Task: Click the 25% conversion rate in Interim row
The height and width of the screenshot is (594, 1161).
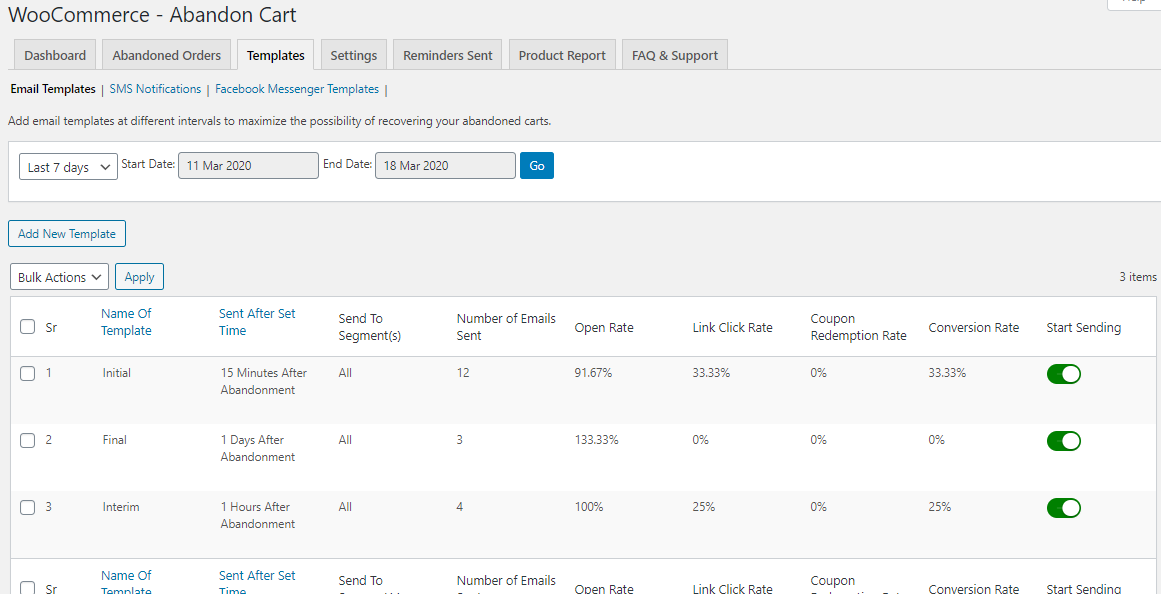Action: 940,507
